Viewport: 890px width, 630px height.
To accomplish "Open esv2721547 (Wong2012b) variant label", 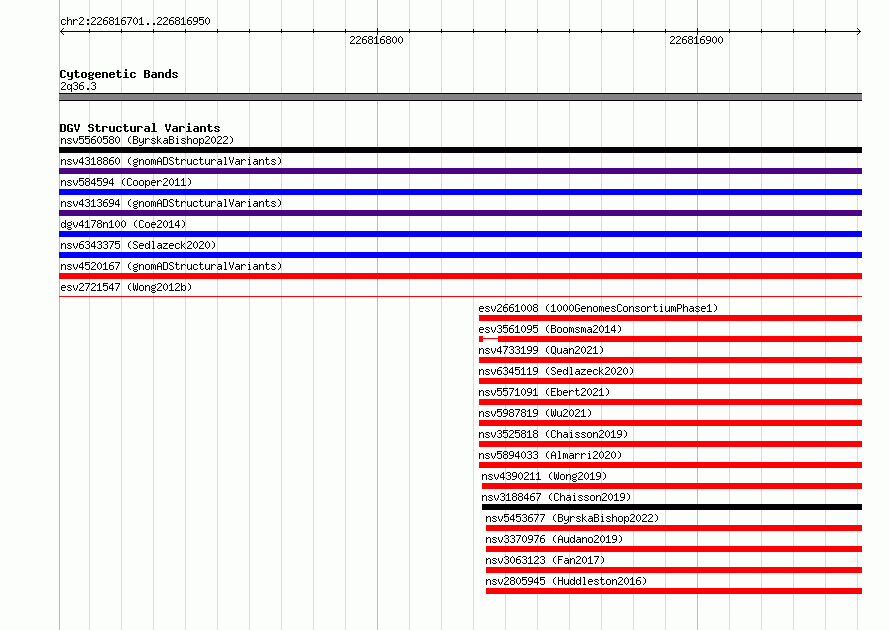I will point(126,287).
